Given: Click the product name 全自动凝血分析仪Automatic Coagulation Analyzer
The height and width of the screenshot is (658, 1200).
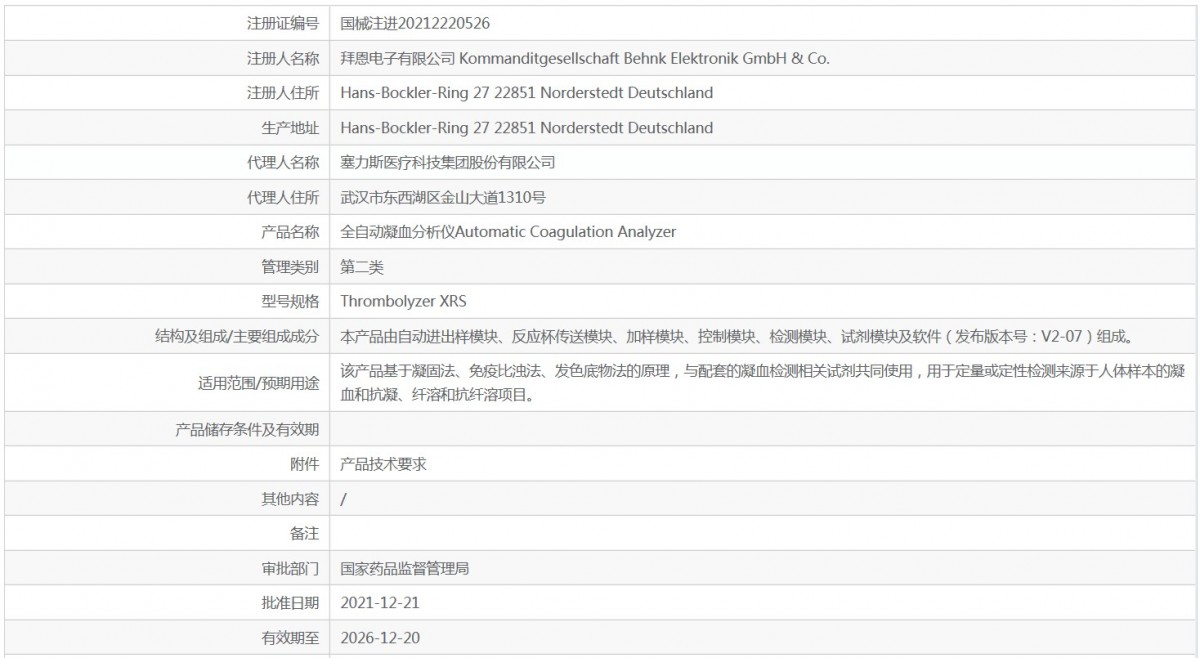Looking at the screenshot, I should (508, 232).
